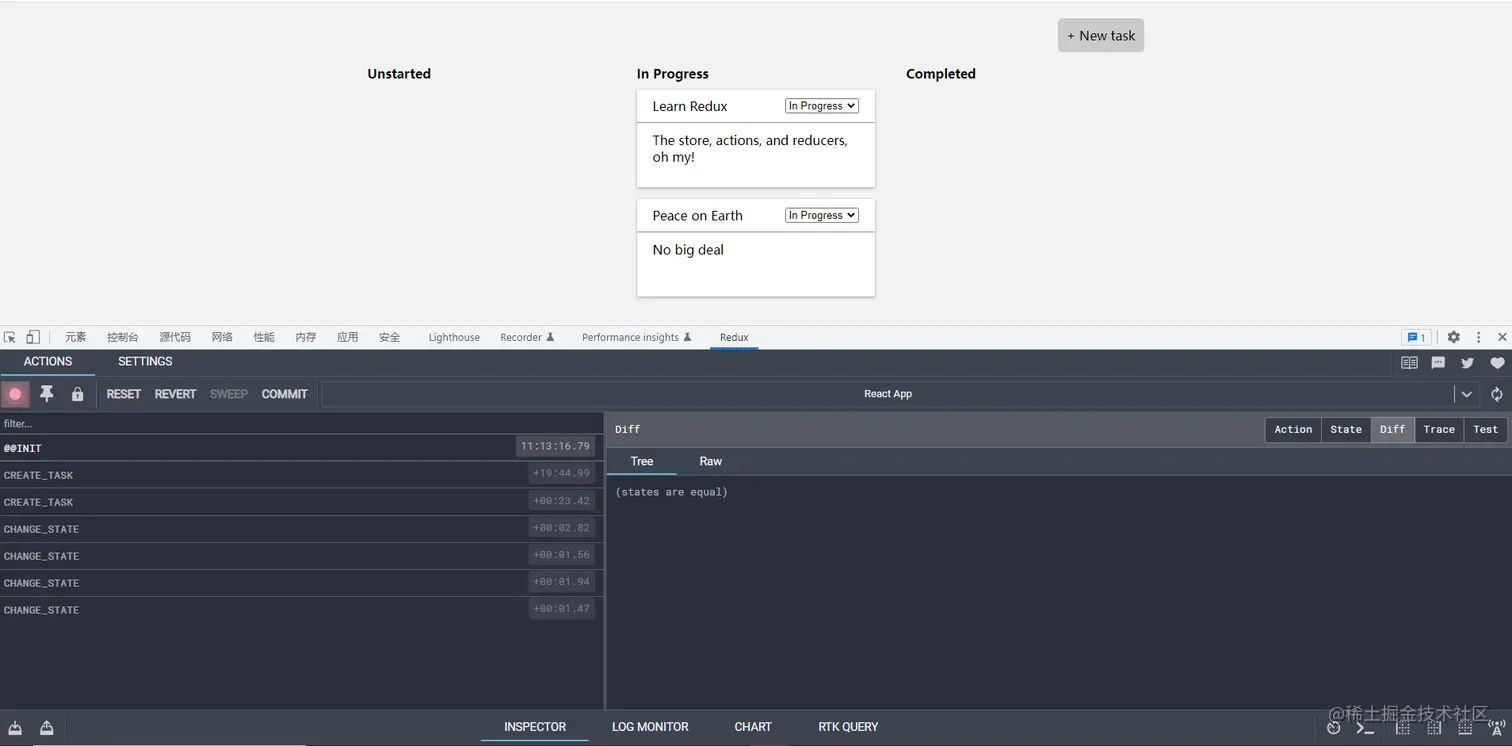Switch to the LOG MONITOR tab
Viewport: 1512px width, 746px height.
649,727
